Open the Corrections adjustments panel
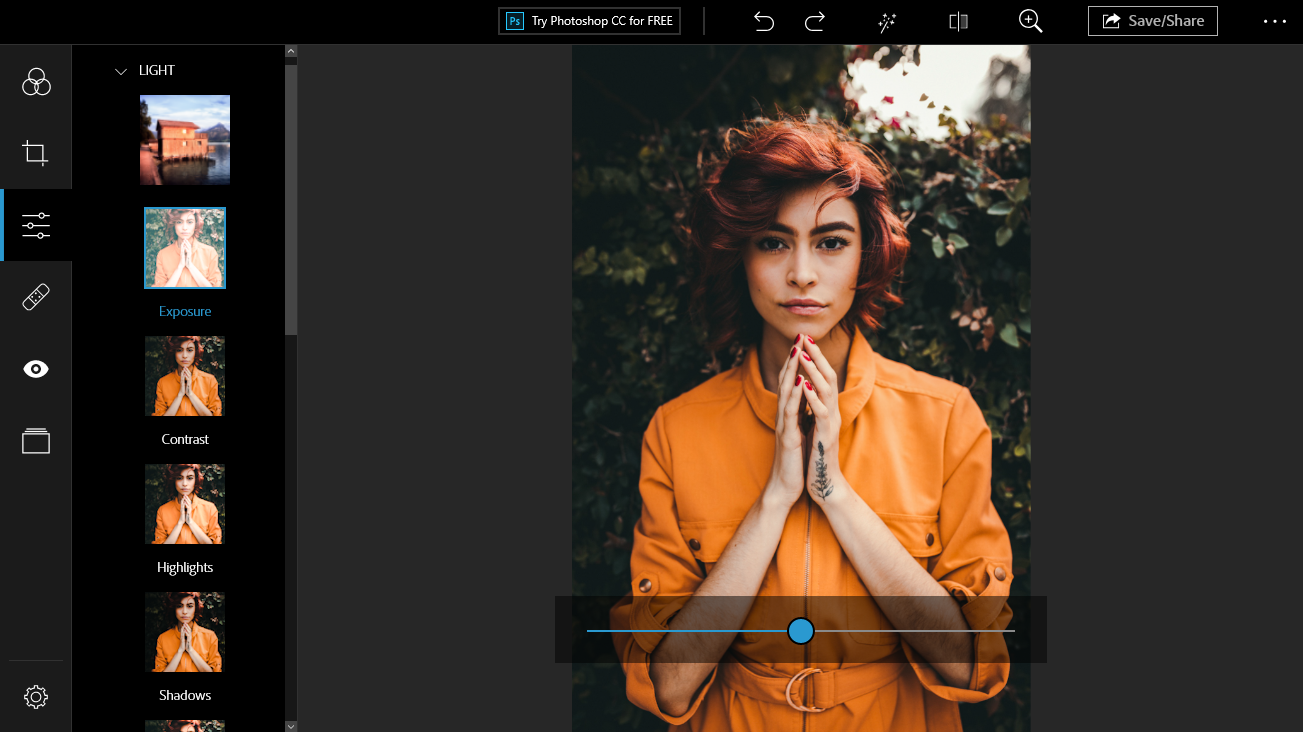The height and width of the screenshot is (732, 1303). (x=36, y=225)
